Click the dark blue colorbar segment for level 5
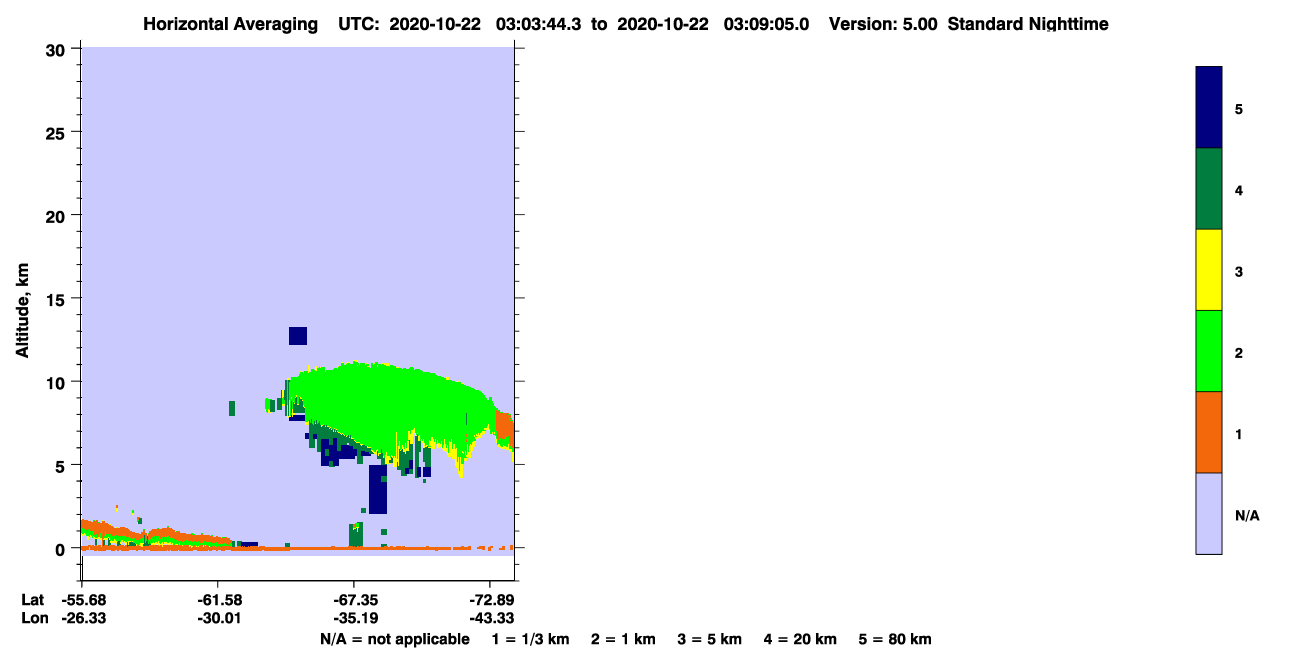The height and width of the screenshot is (667, 1300). click(x=1209, y=108)
